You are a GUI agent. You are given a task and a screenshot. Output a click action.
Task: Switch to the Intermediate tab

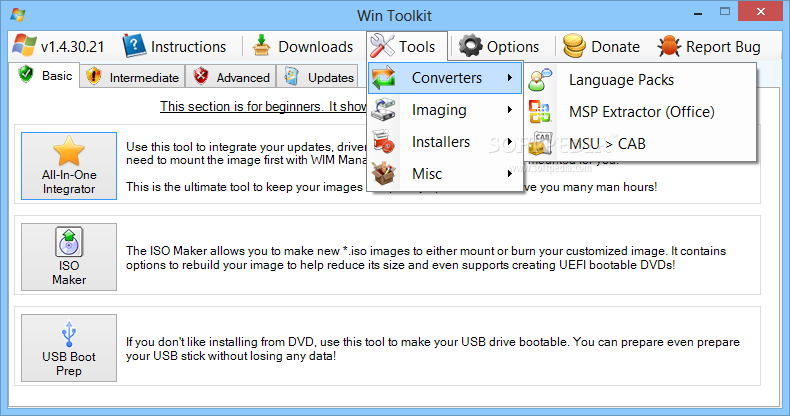tap(133, 77)
